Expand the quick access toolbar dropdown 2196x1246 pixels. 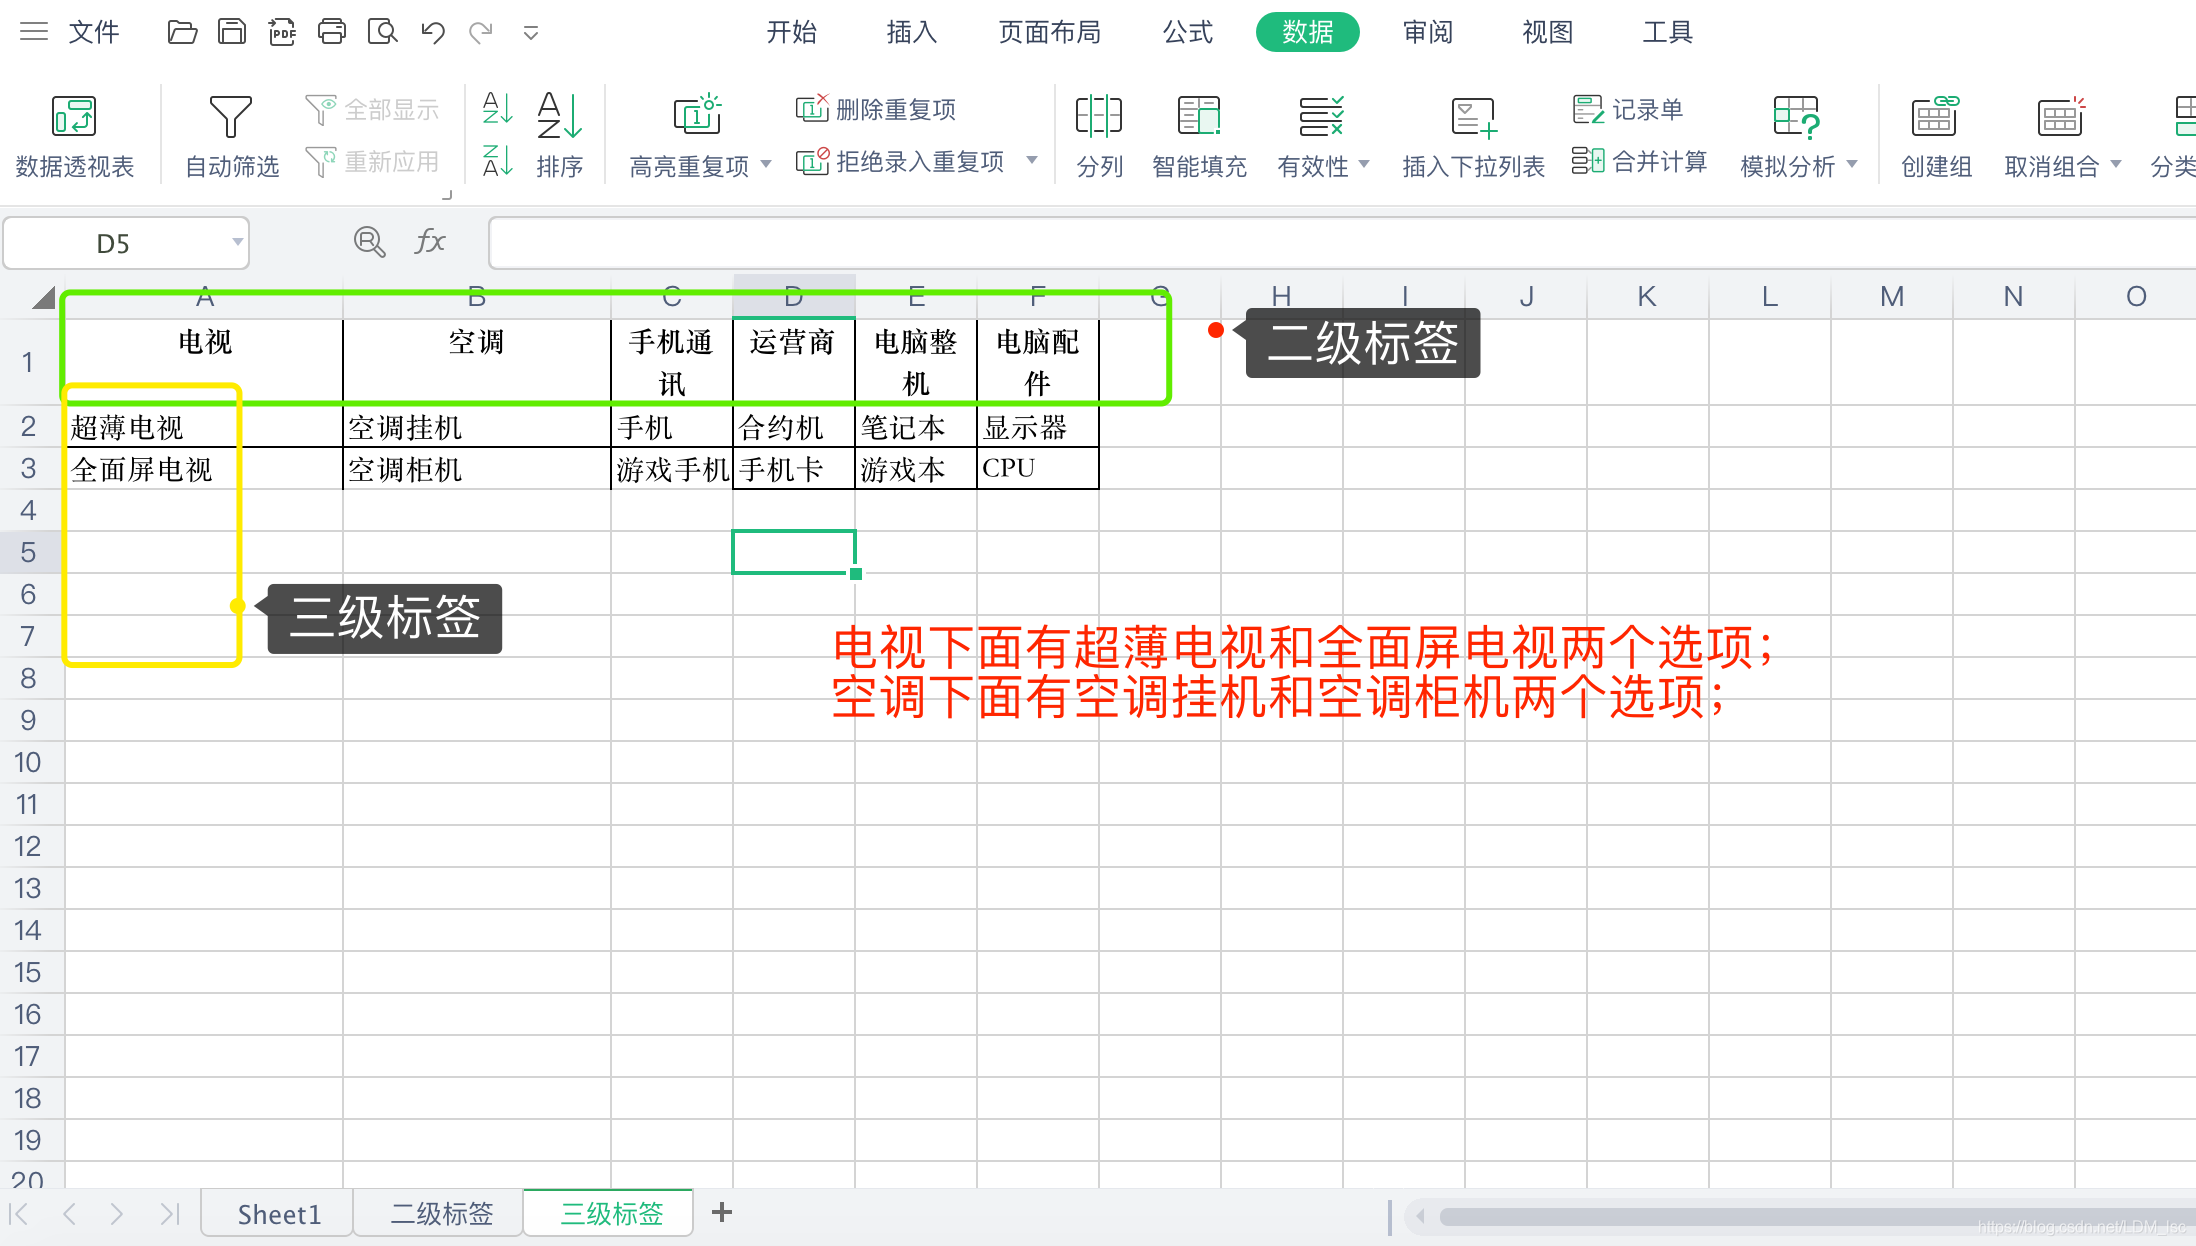(x=531, y=33)
